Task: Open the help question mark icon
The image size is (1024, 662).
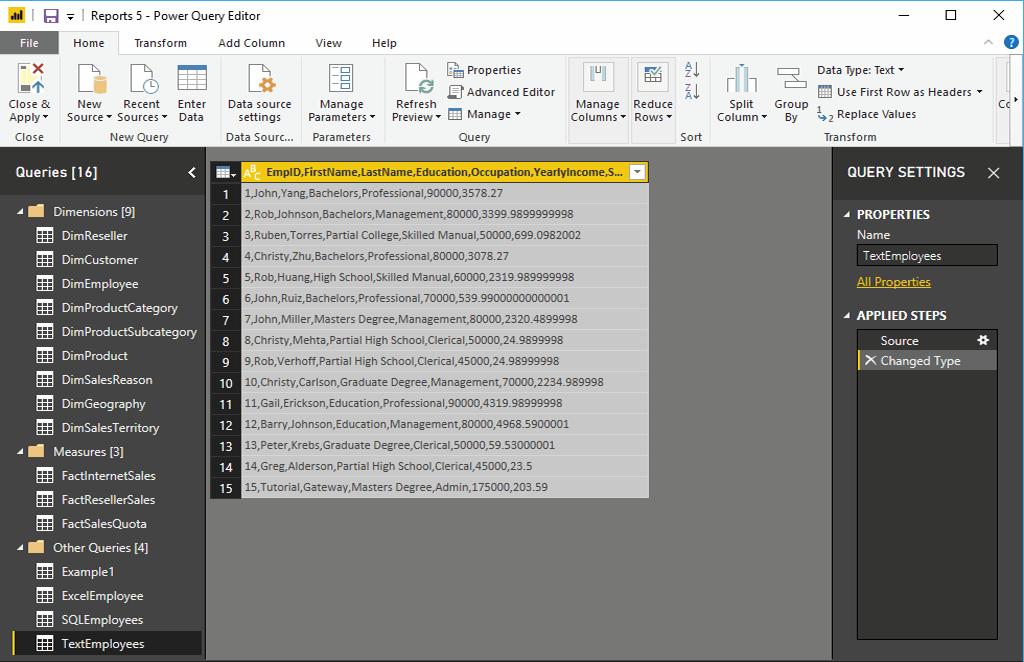Action: [1011, 42]
